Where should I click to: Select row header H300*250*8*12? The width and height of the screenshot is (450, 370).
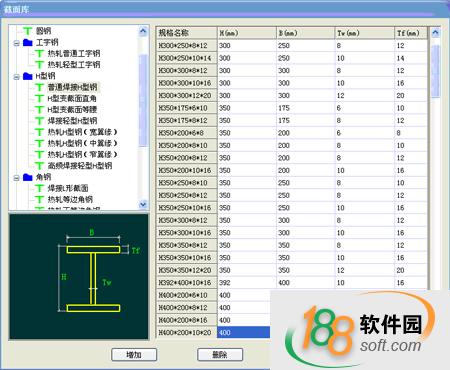[x=186, y=45]
